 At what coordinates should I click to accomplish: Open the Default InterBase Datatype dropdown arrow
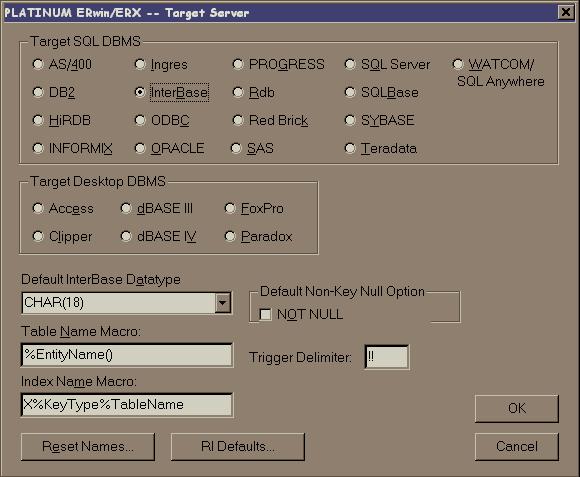(223, 303)
